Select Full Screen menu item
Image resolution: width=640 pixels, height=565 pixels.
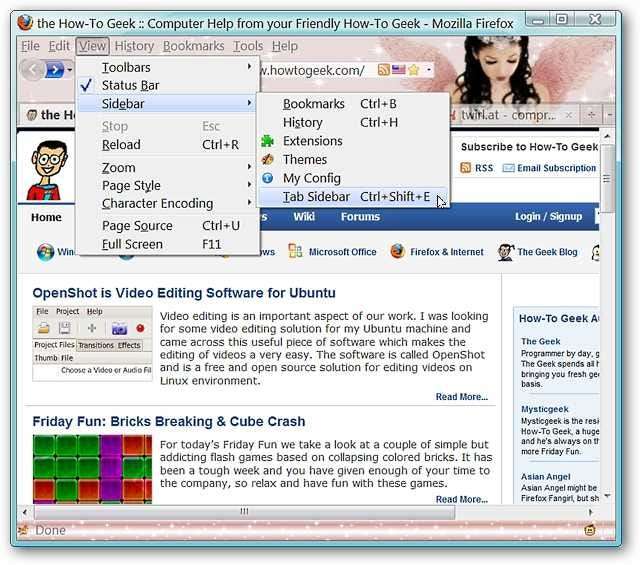pos(168,244)
